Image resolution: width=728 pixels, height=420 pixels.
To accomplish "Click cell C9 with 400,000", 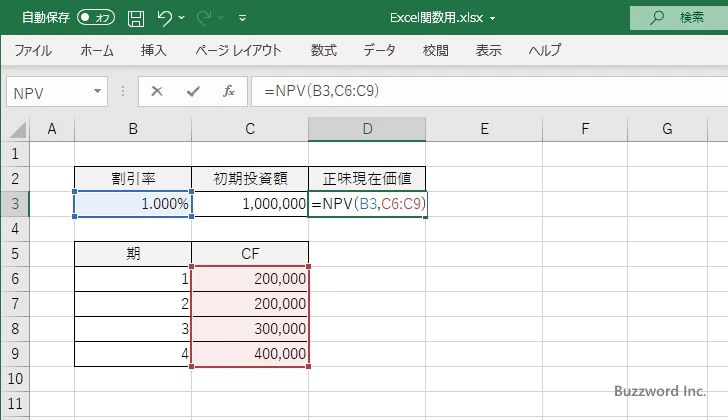I will (x=250, y=354).
